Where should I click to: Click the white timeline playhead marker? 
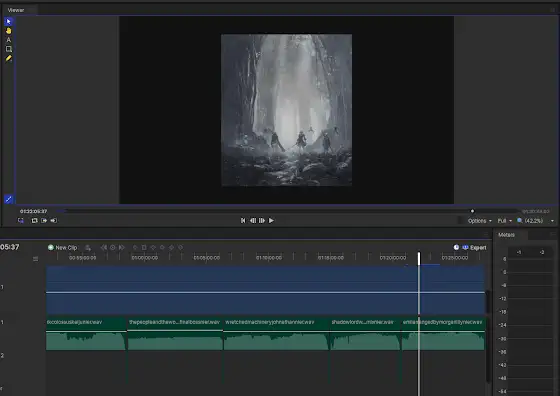pyautogui.click(x=419, y=259)
